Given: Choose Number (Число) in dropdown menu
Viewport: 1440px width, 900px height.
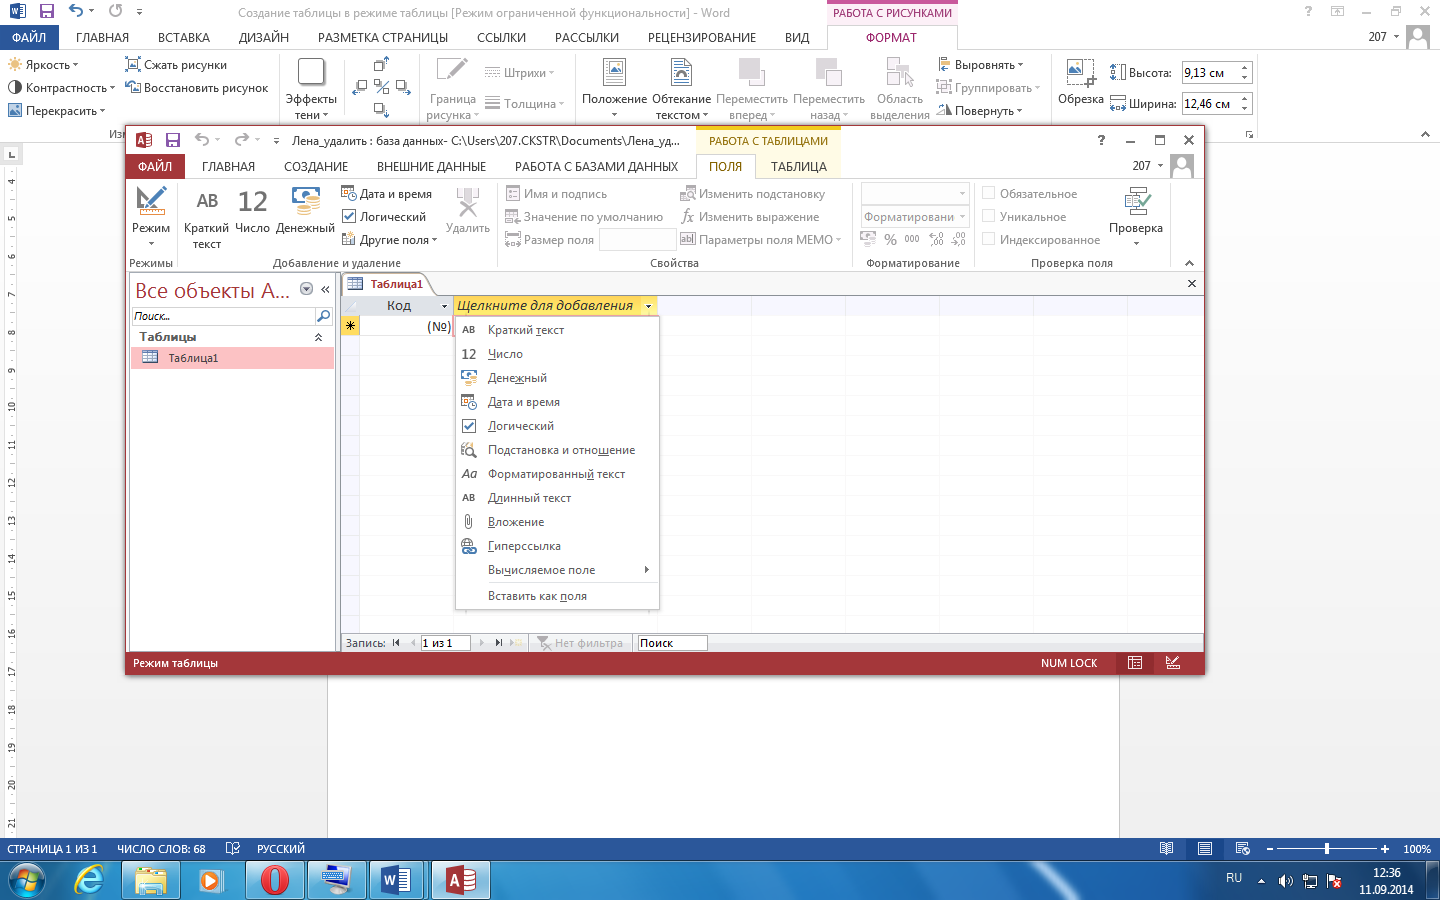Looking at the screenshot, I should click(557, 354).
